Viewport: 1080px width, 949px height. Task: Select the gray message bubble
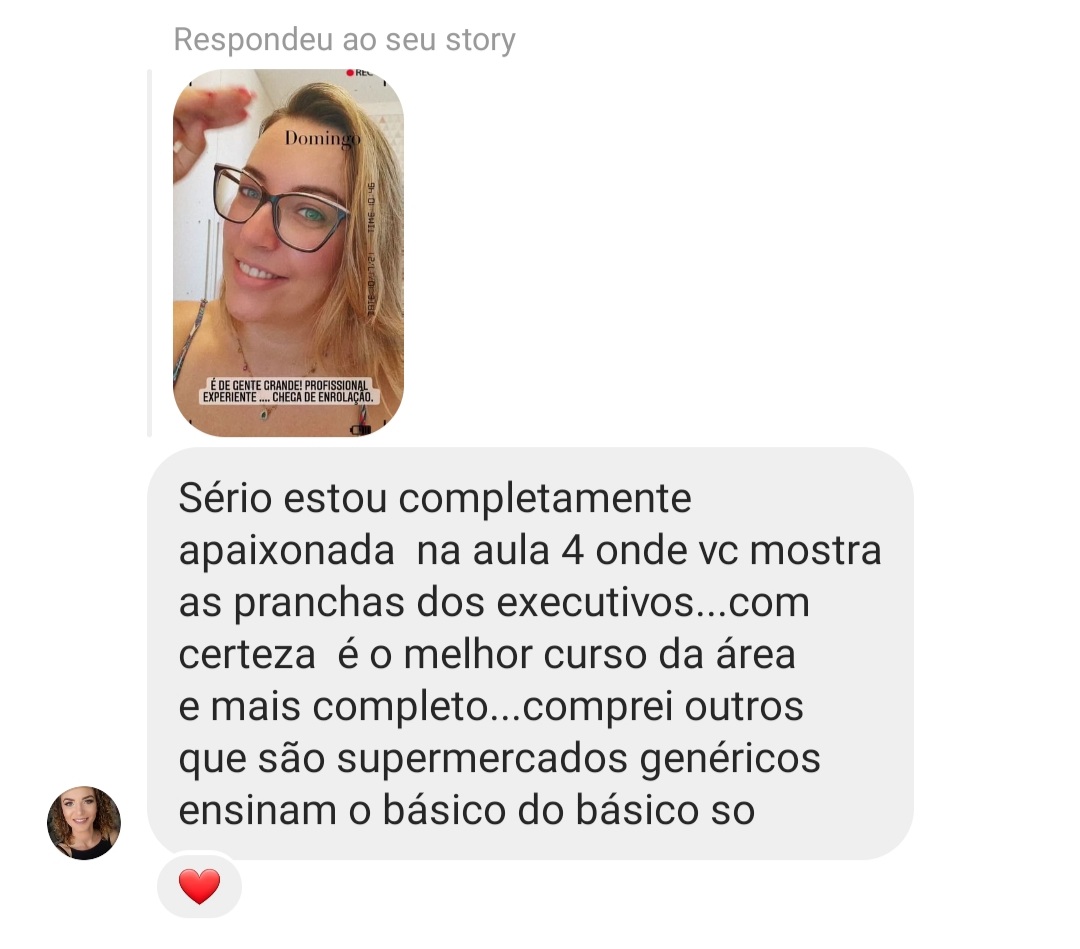click(x=530, y=654)
